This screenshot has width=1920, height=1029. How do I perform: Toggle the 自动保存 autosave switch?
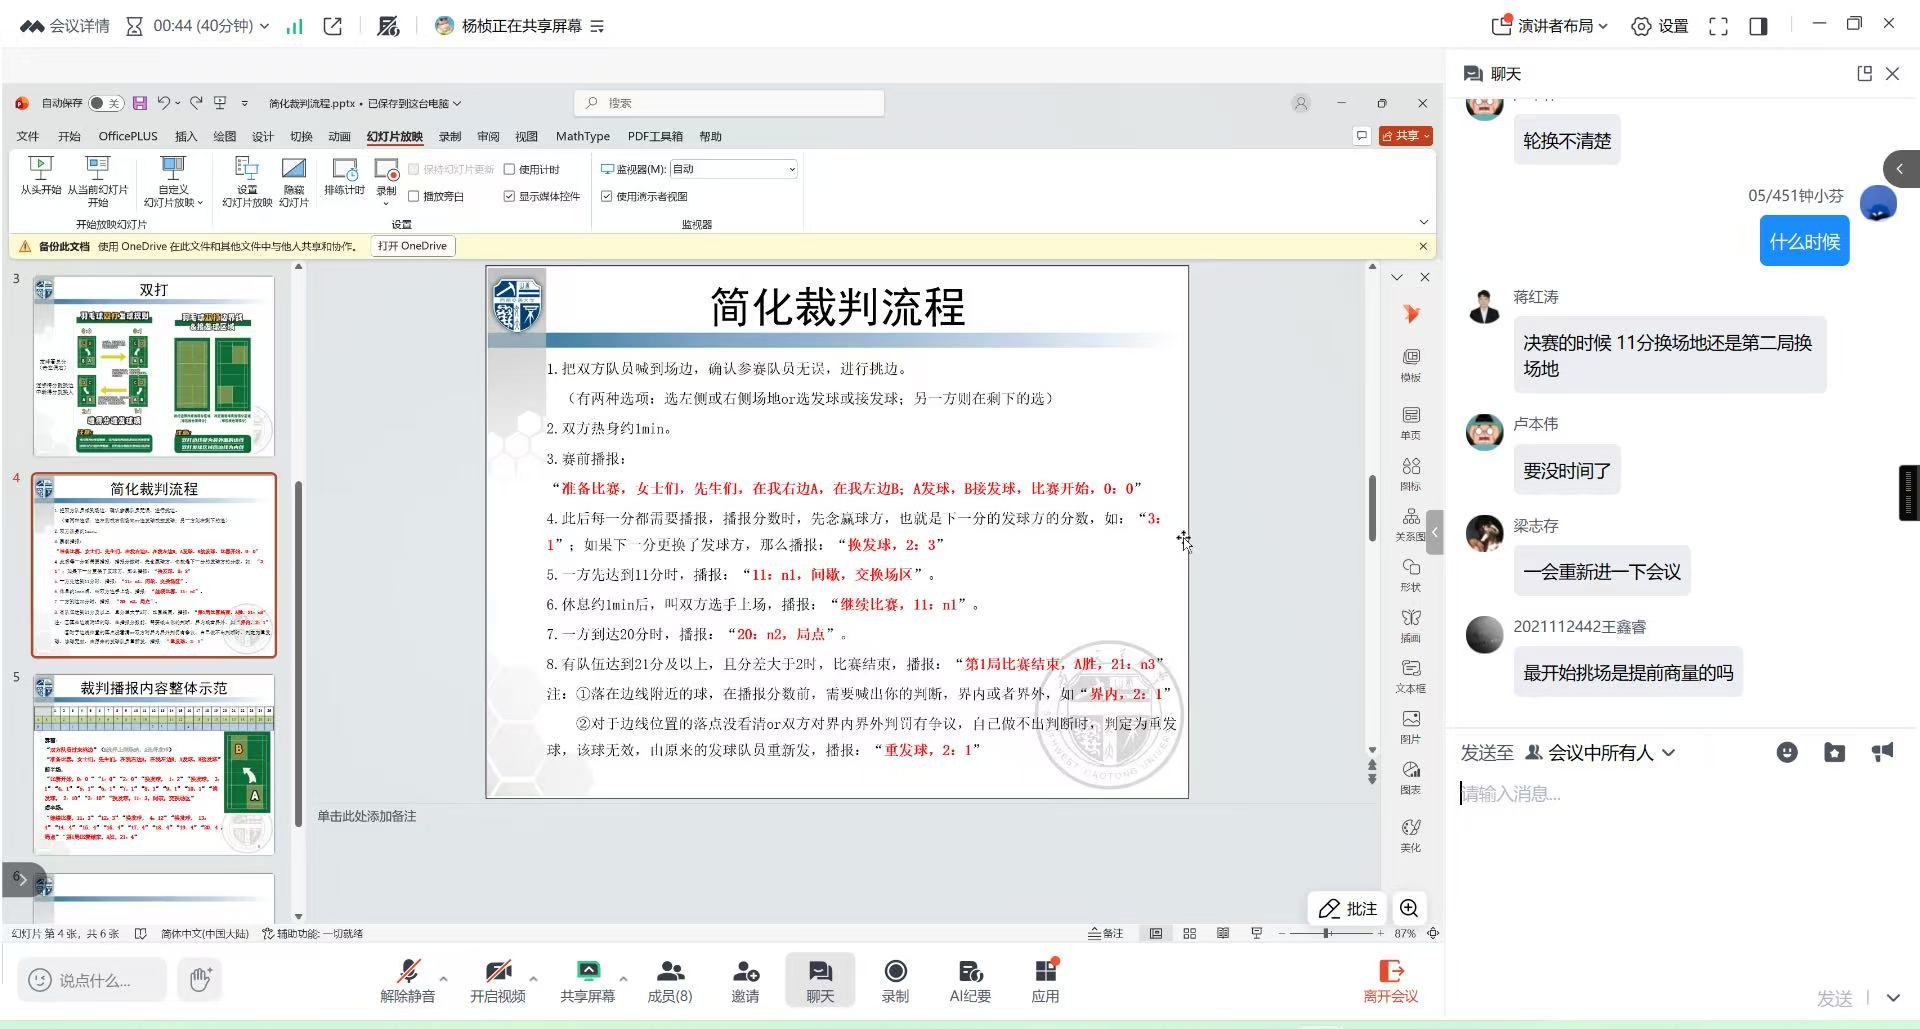(x=105, y=103)
